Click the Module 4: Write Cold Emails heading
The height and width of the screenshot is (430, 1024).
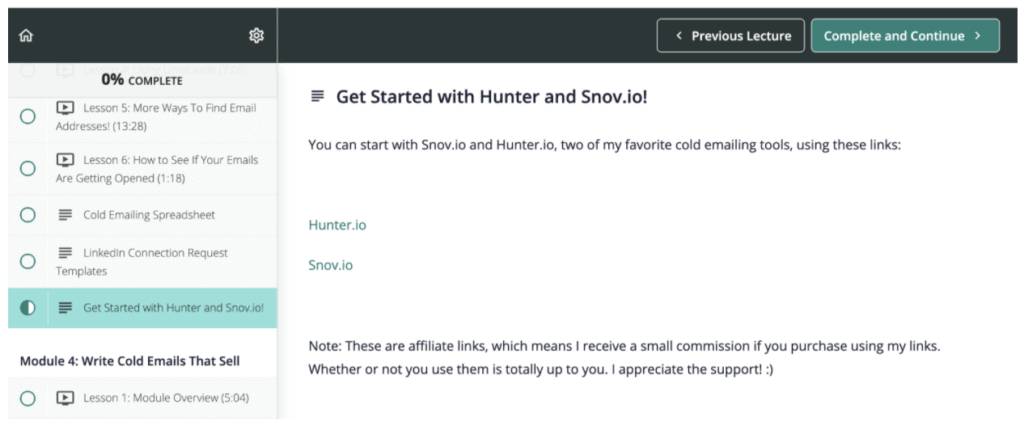point(130,360)
